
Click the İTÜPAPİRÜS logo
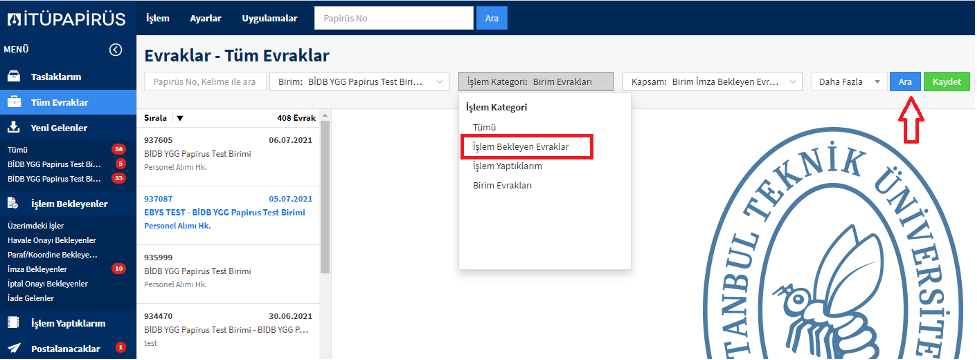click(x=67, y=19)
